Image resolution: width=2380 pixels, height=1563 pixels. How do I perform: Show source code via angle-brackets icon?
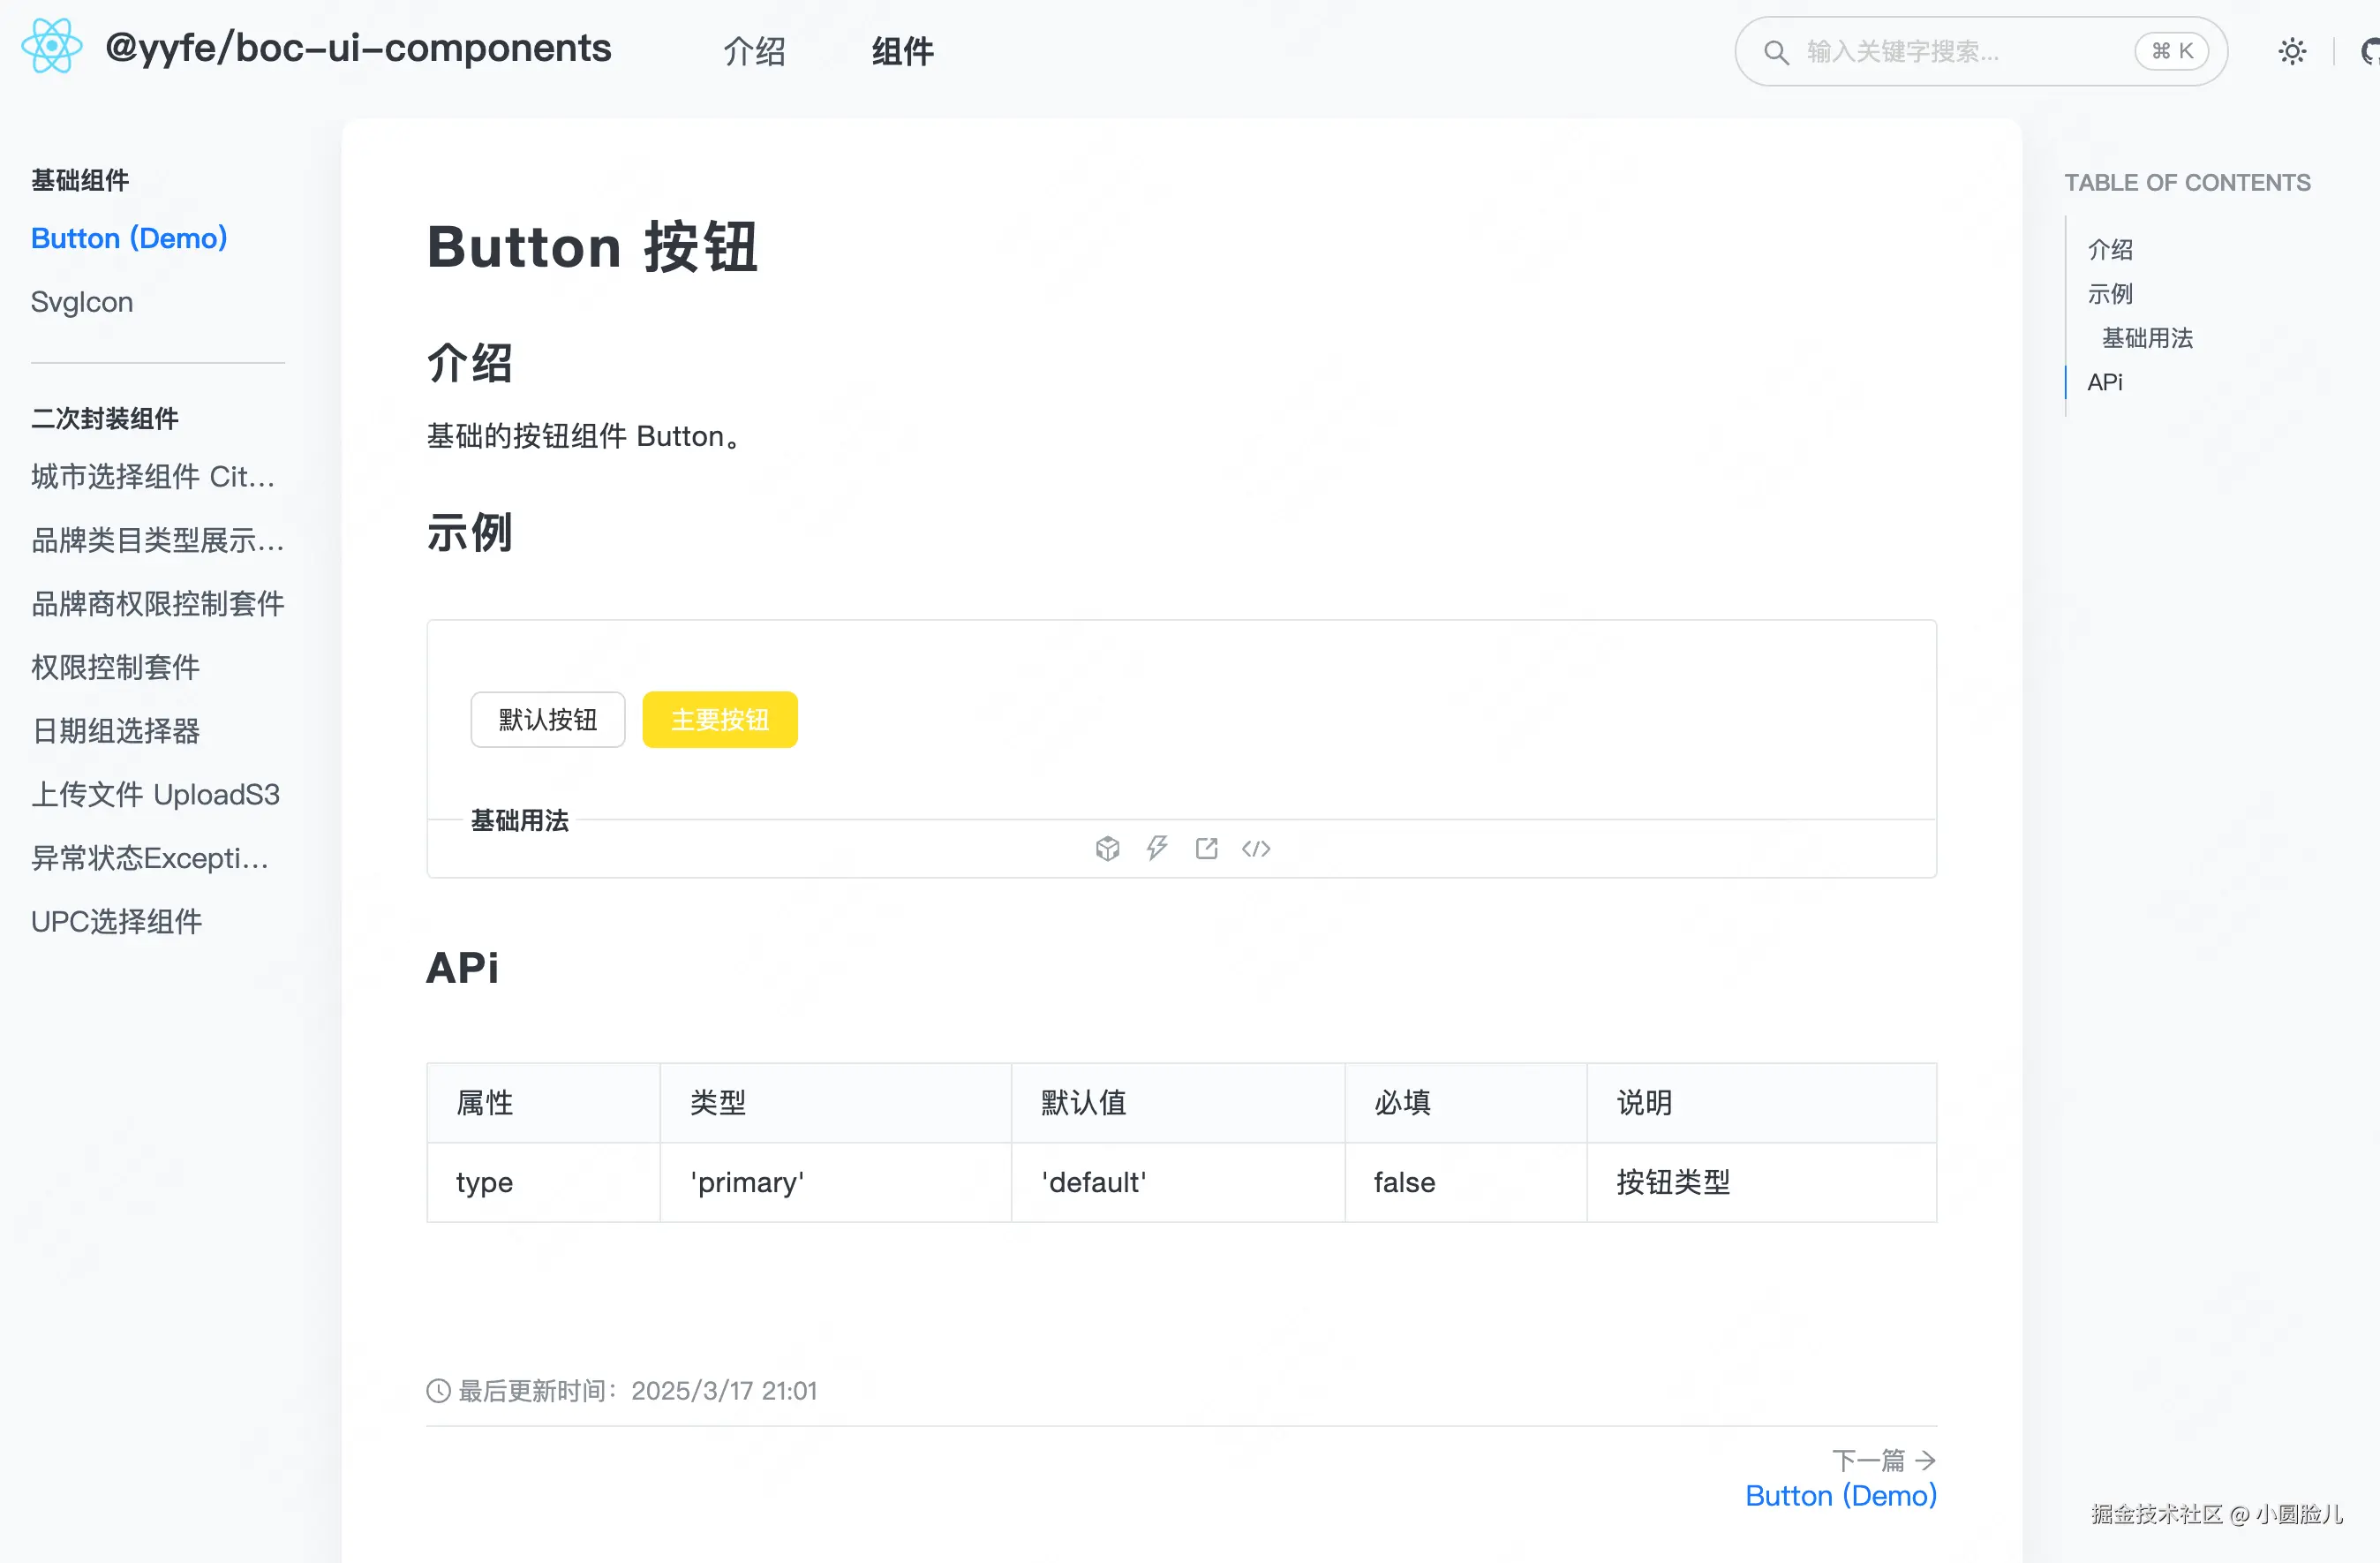coord(1256,848)
